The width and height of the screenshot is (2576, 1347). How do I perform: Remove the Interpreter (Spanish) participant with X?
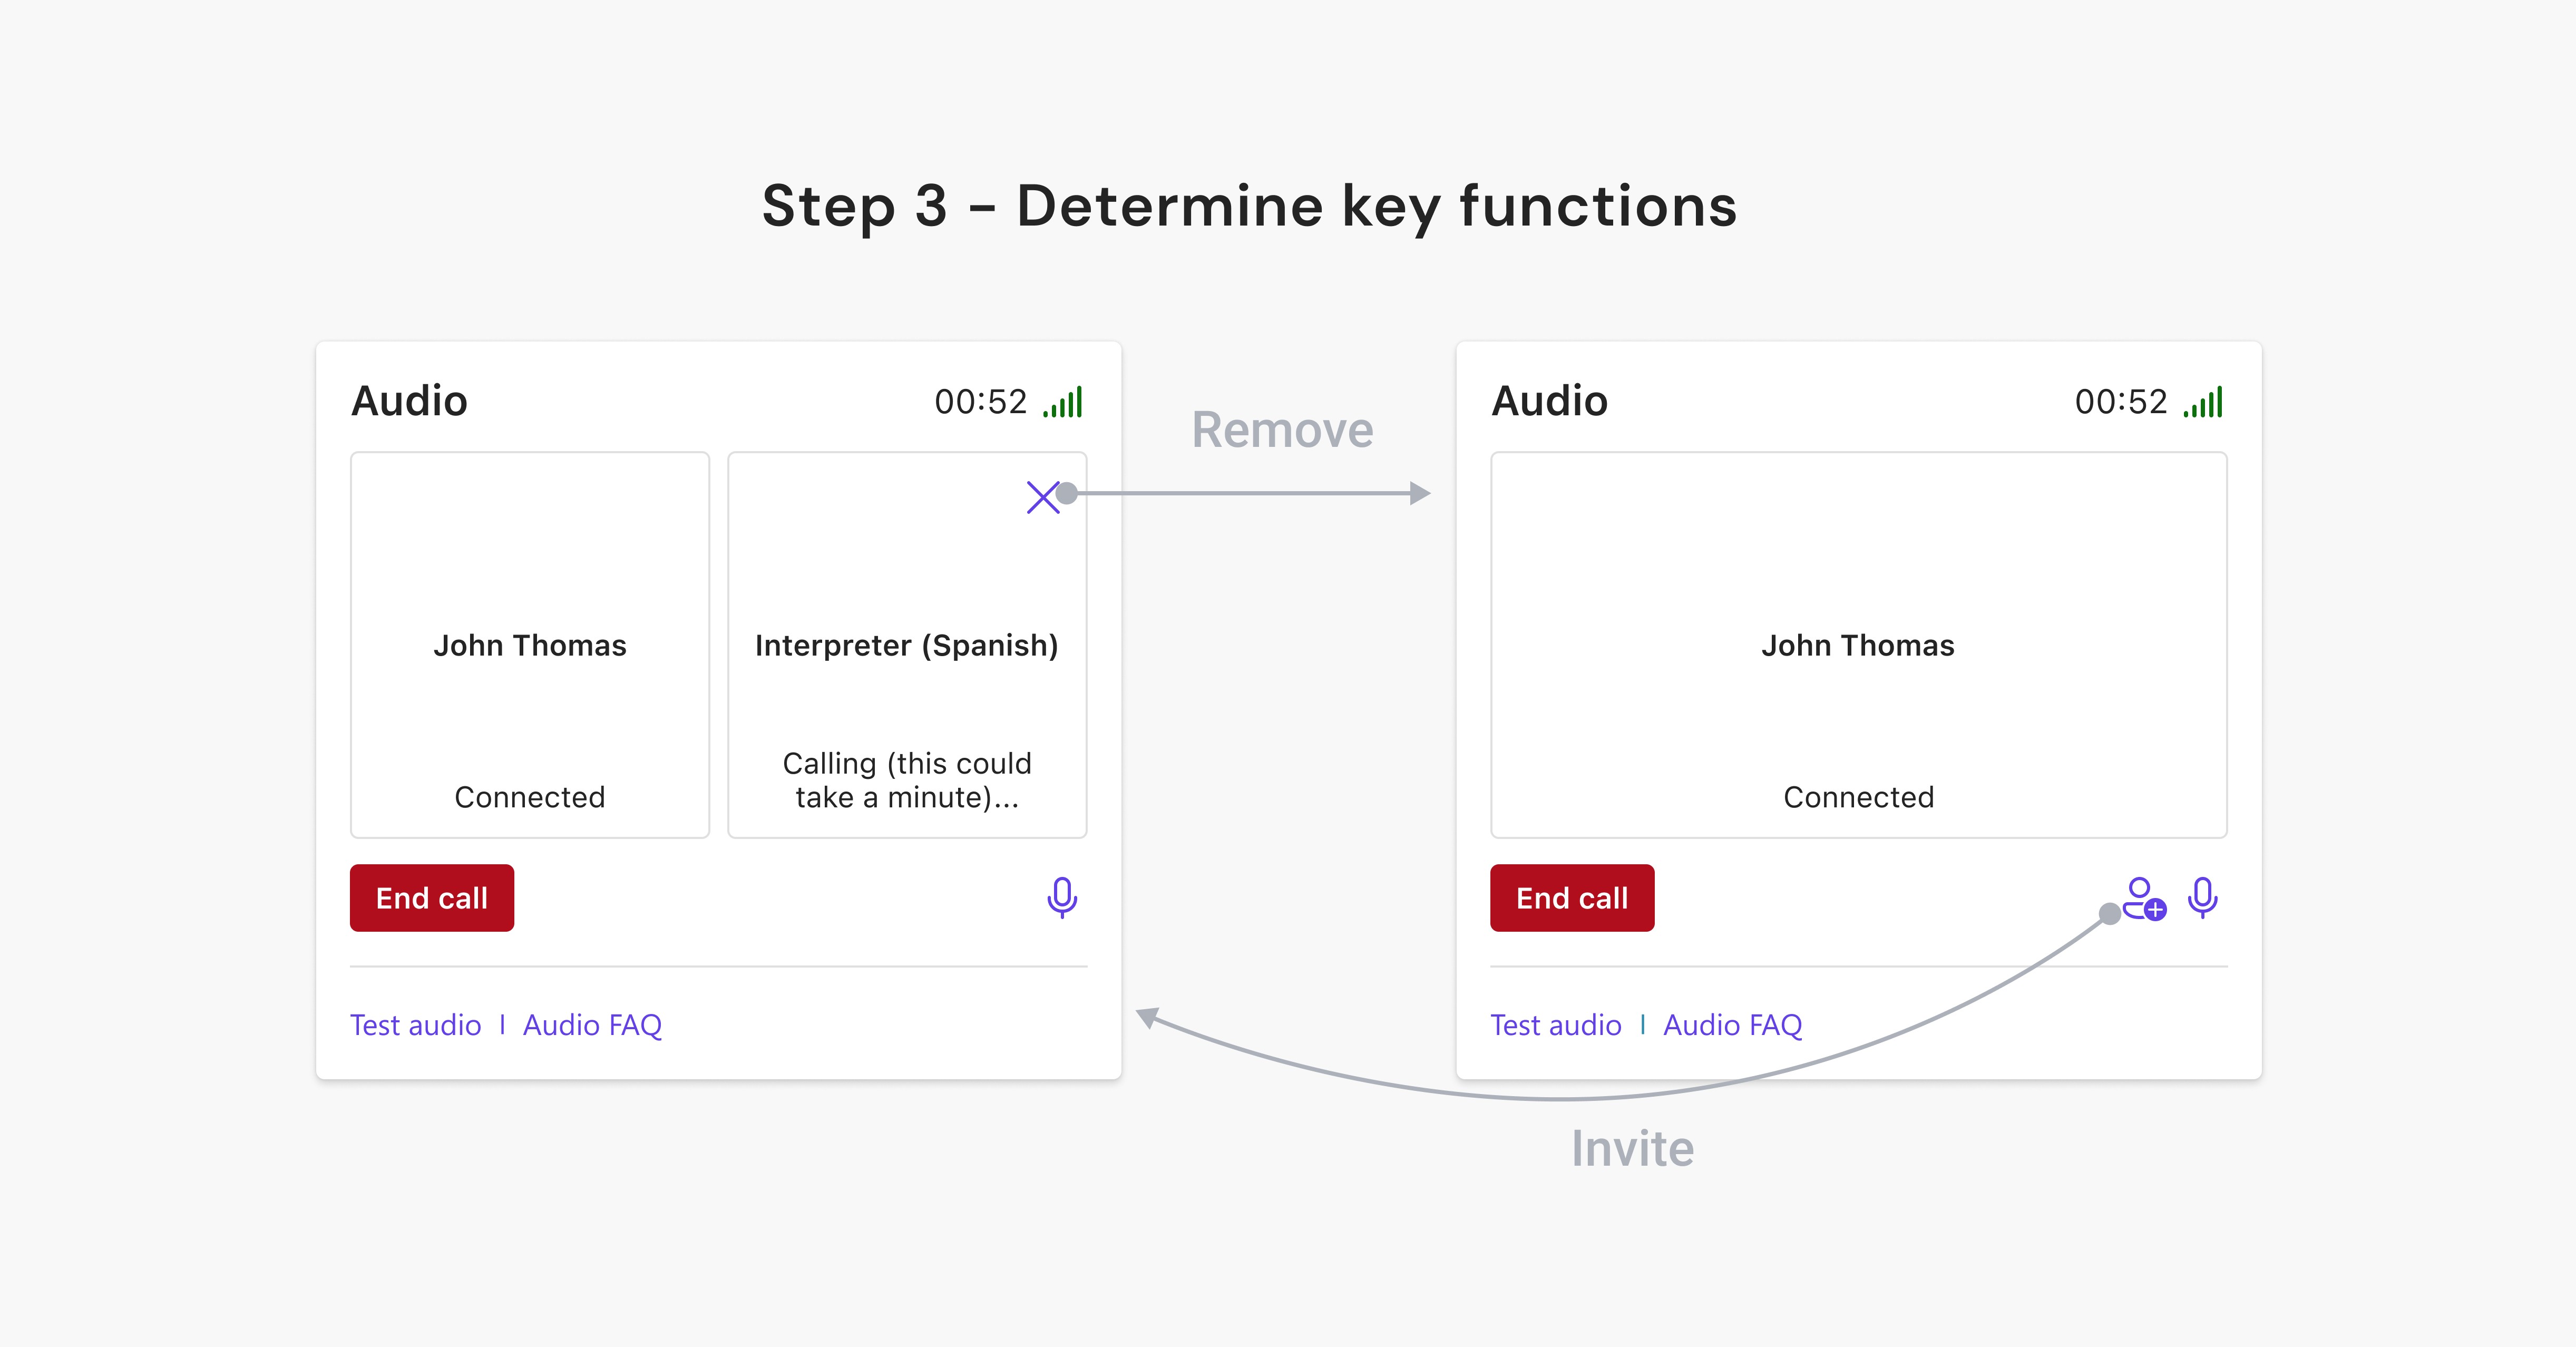click(1042, 497)
